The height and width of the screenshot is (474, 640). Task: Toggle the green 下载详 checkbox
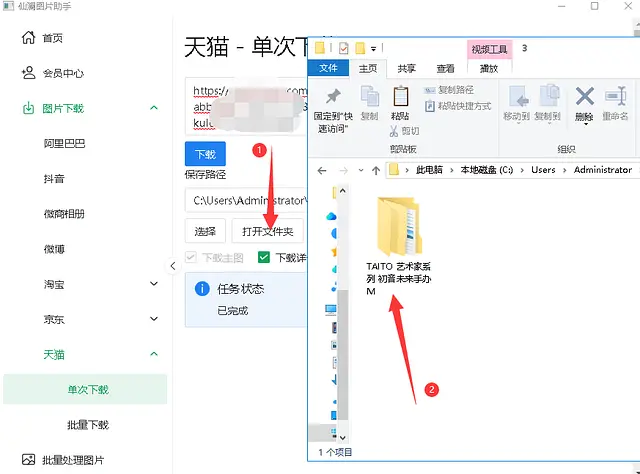pyautogui.click(x=264, y=257)
